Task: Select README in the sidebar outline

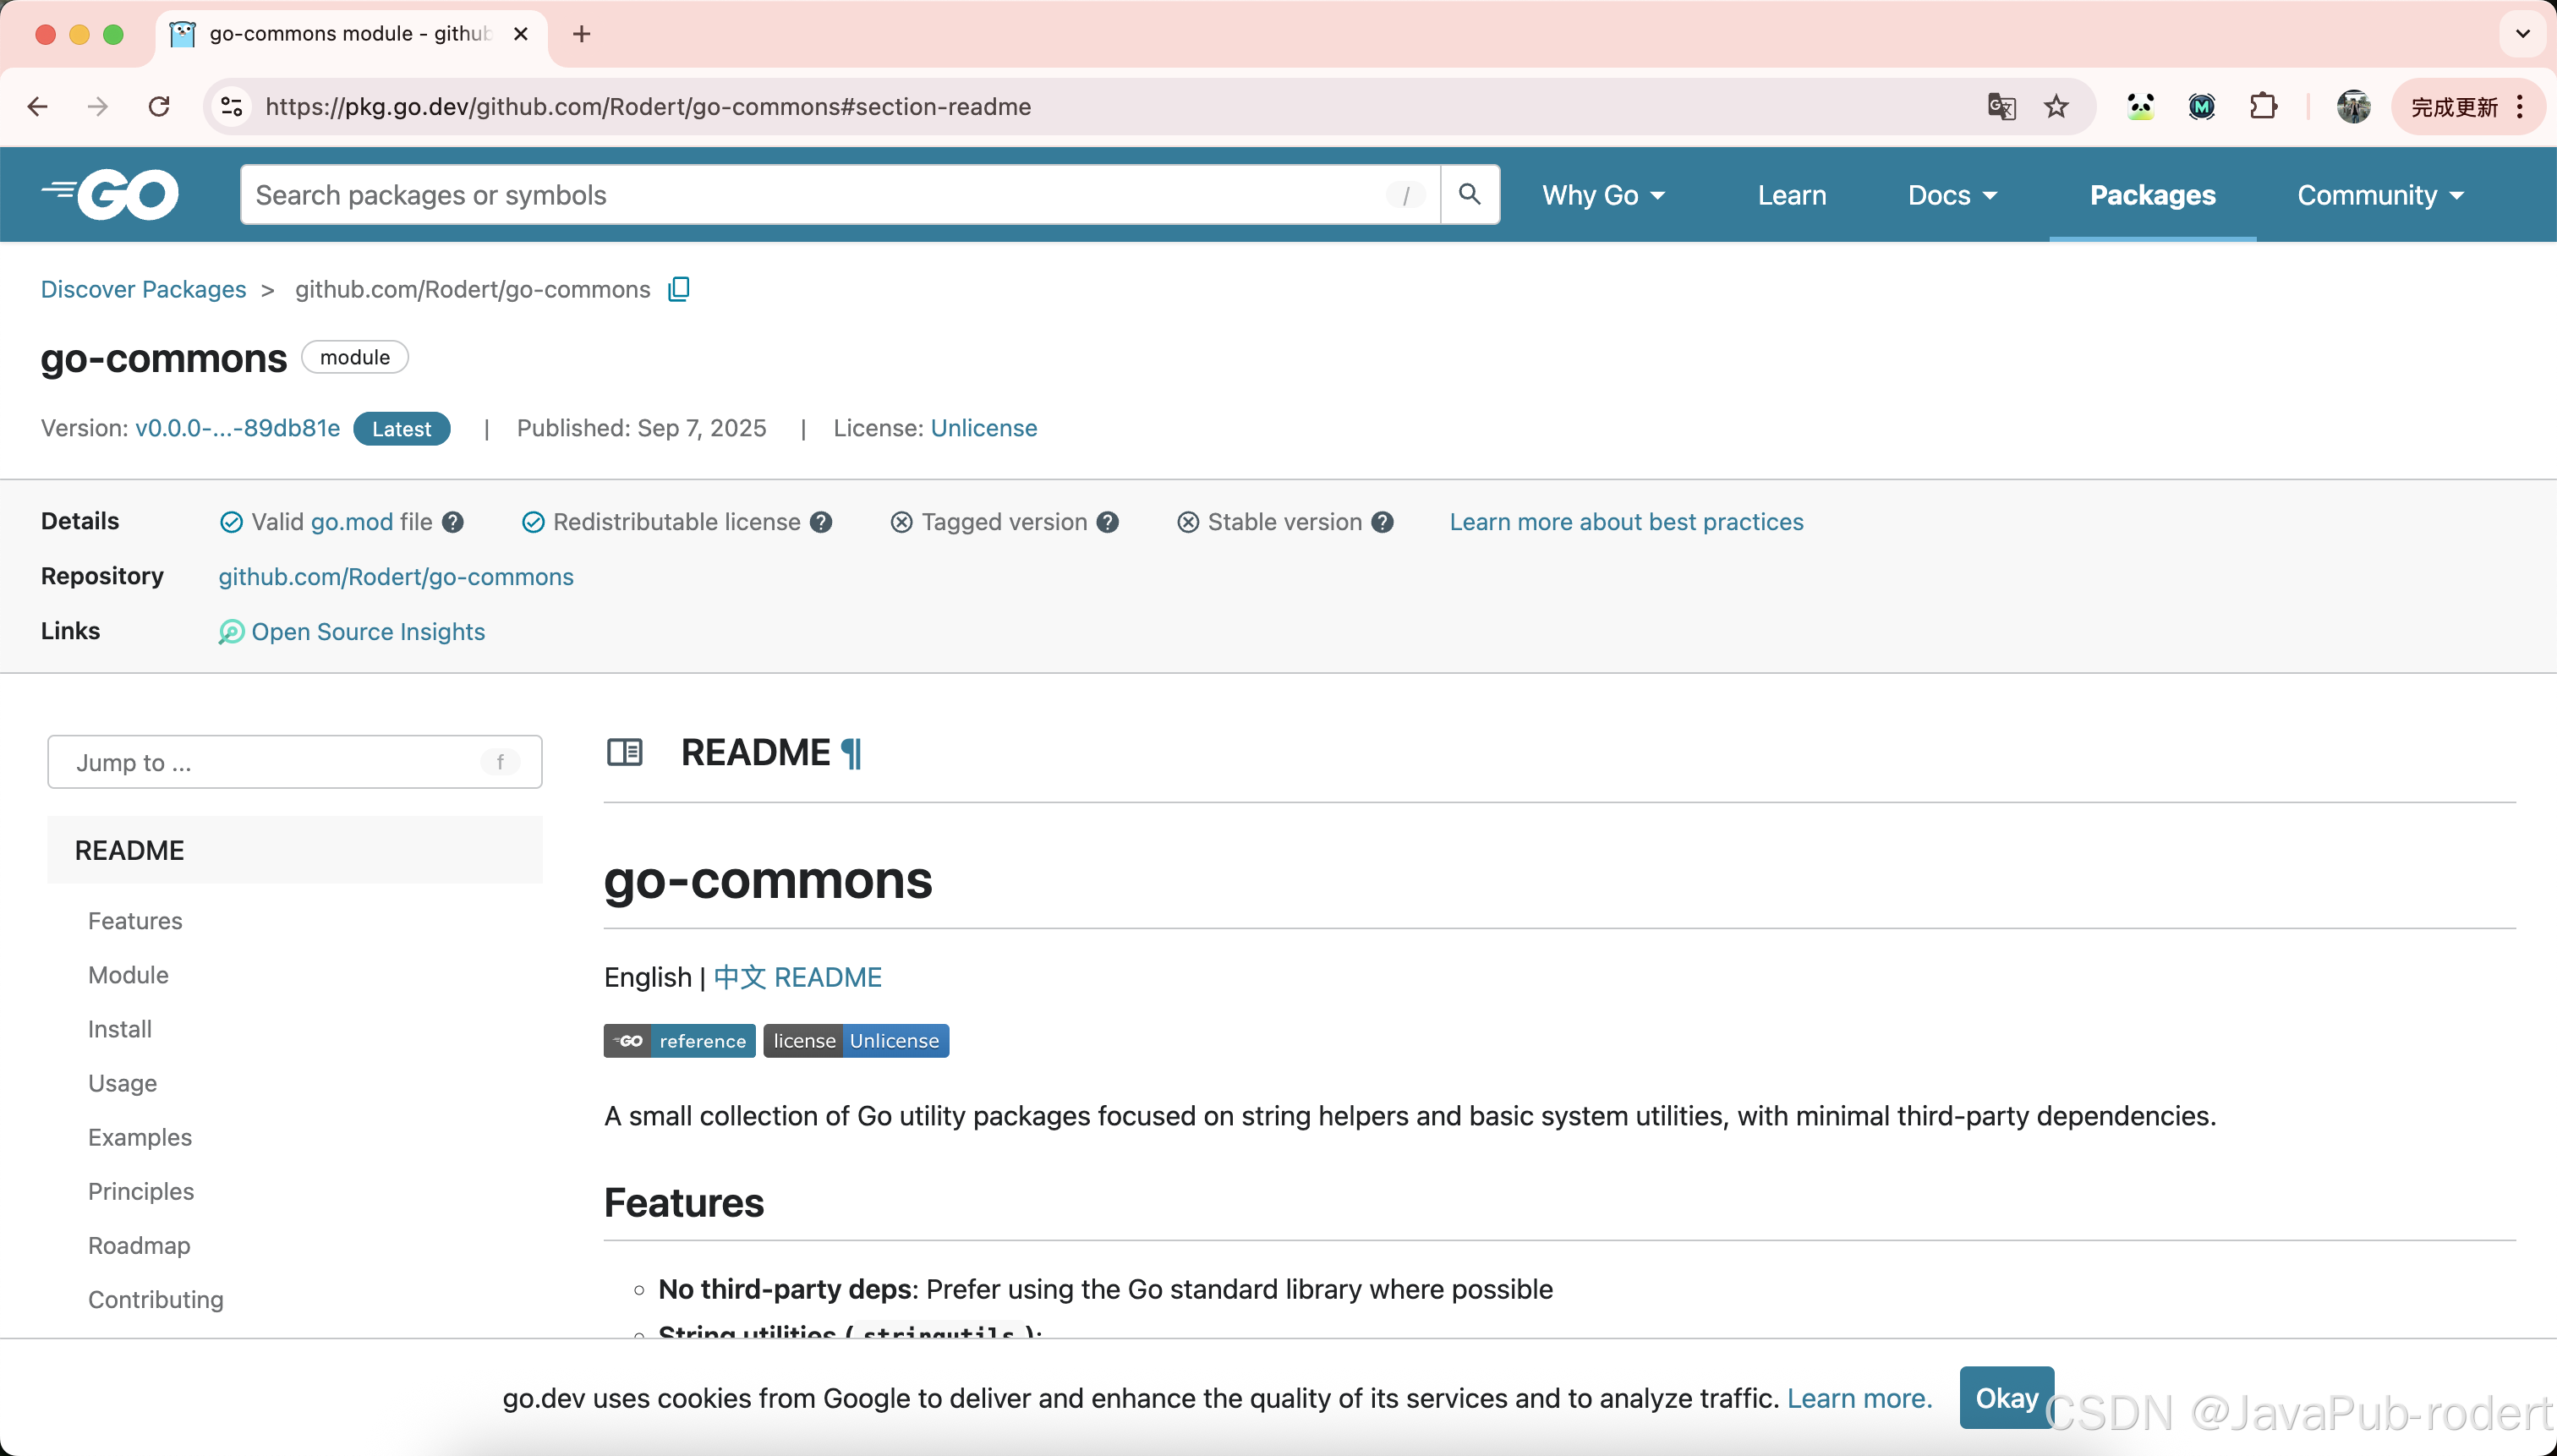Action: point(295,850)
